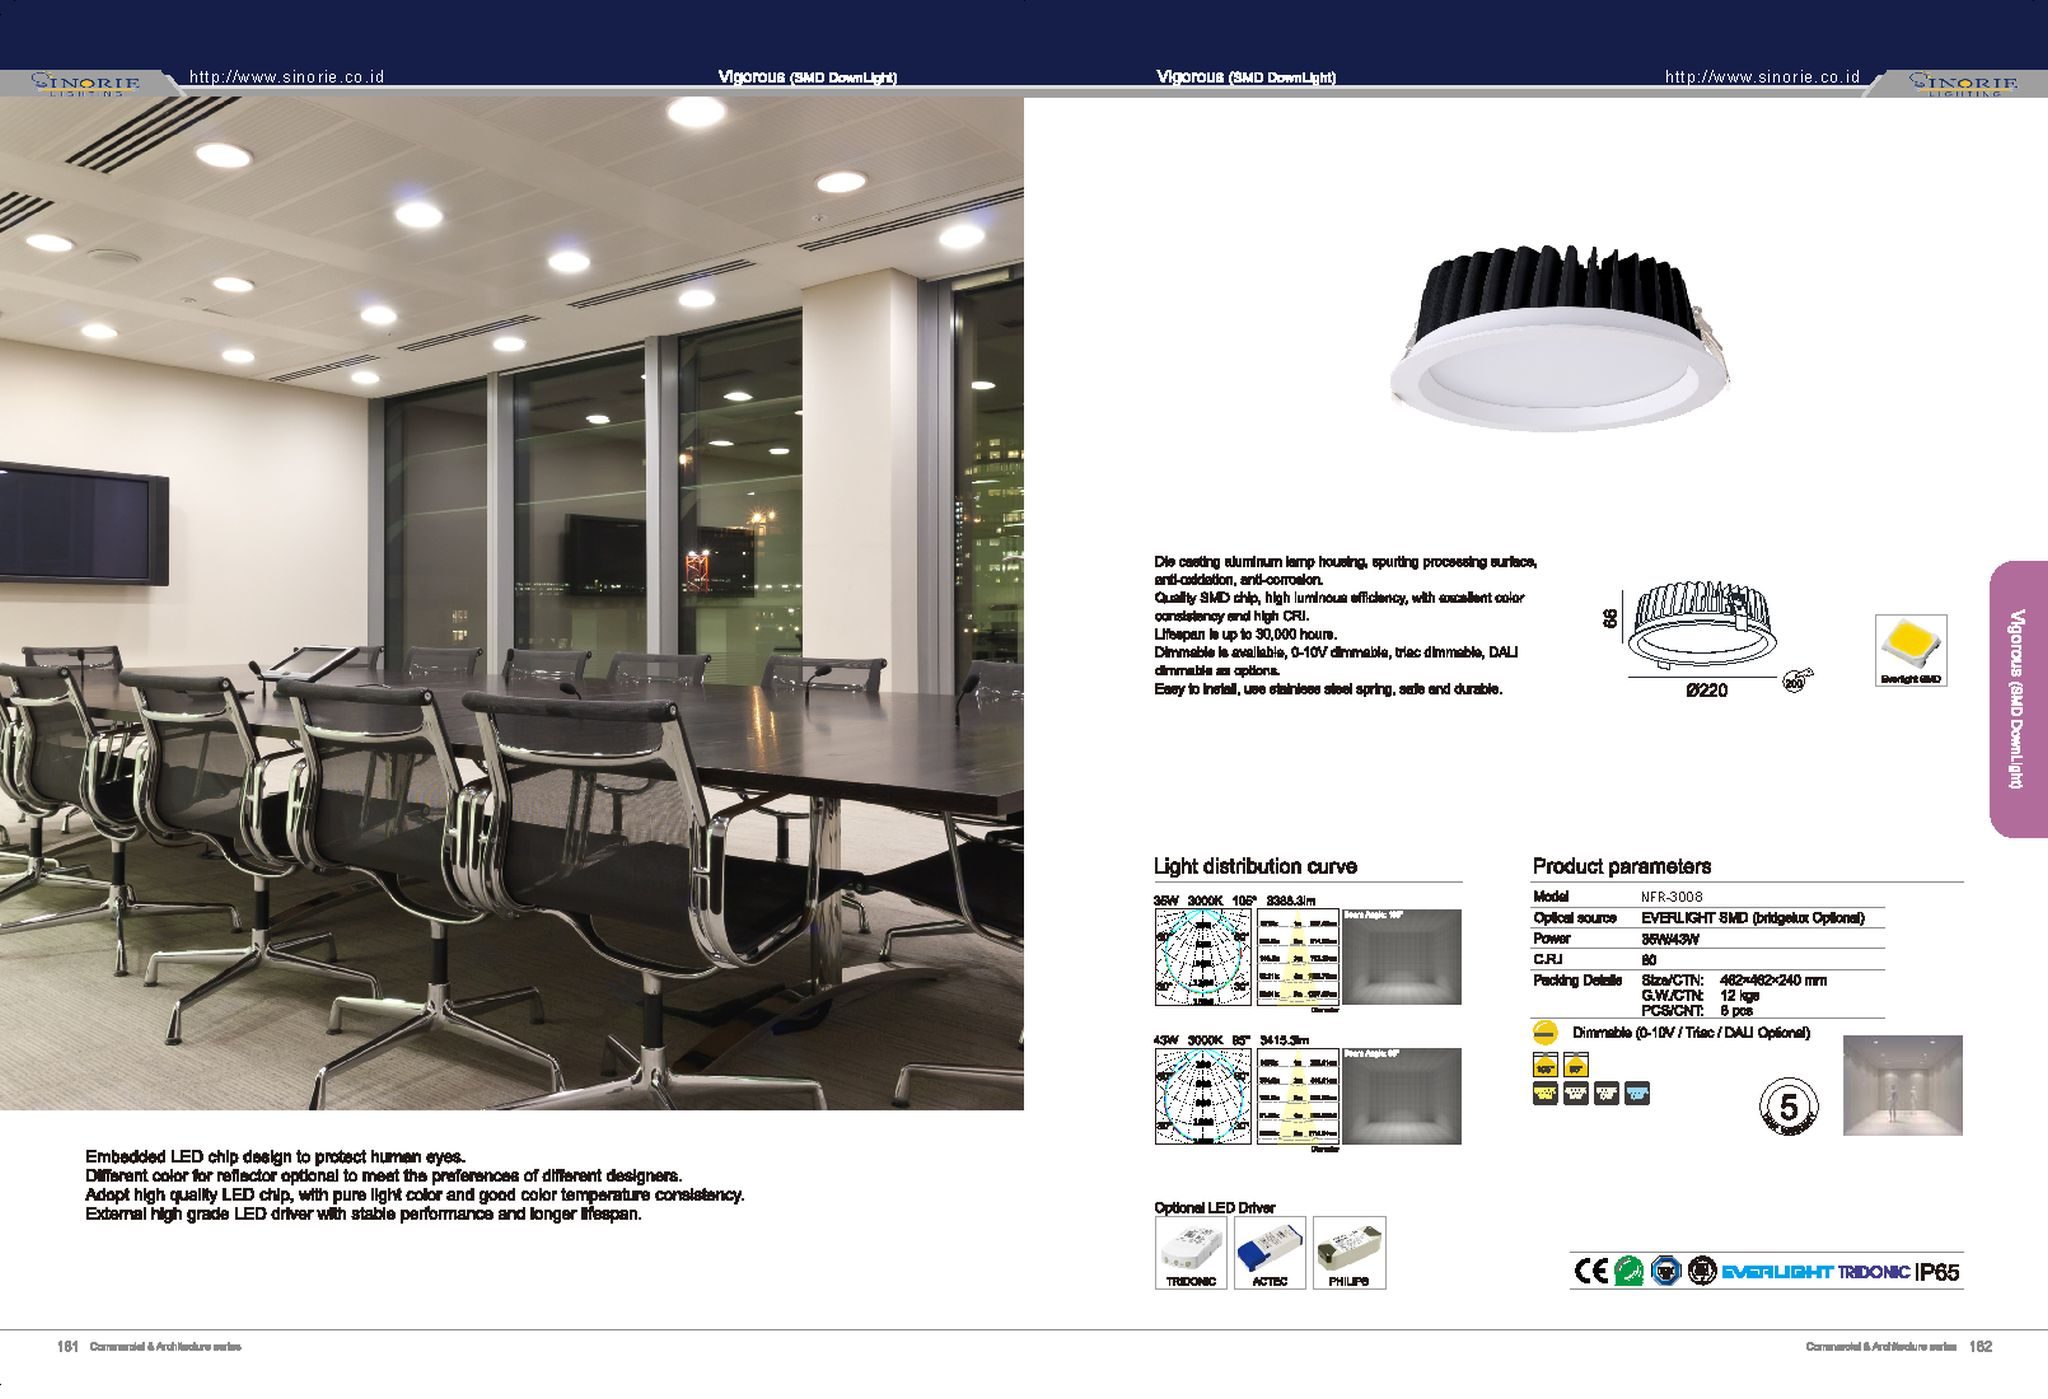Click the TRIDONIC LED driver thumbnail
This screenshot has width=2048, height=1399.
pyautogui.click(x=1190, y=1252)
